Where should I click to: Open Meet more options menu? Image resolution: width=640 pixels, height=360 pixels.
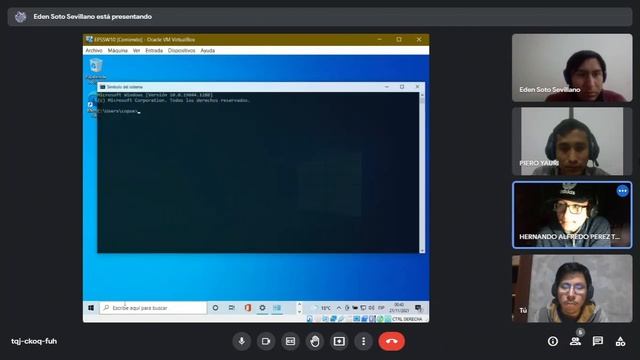click(x=363, y=341)
